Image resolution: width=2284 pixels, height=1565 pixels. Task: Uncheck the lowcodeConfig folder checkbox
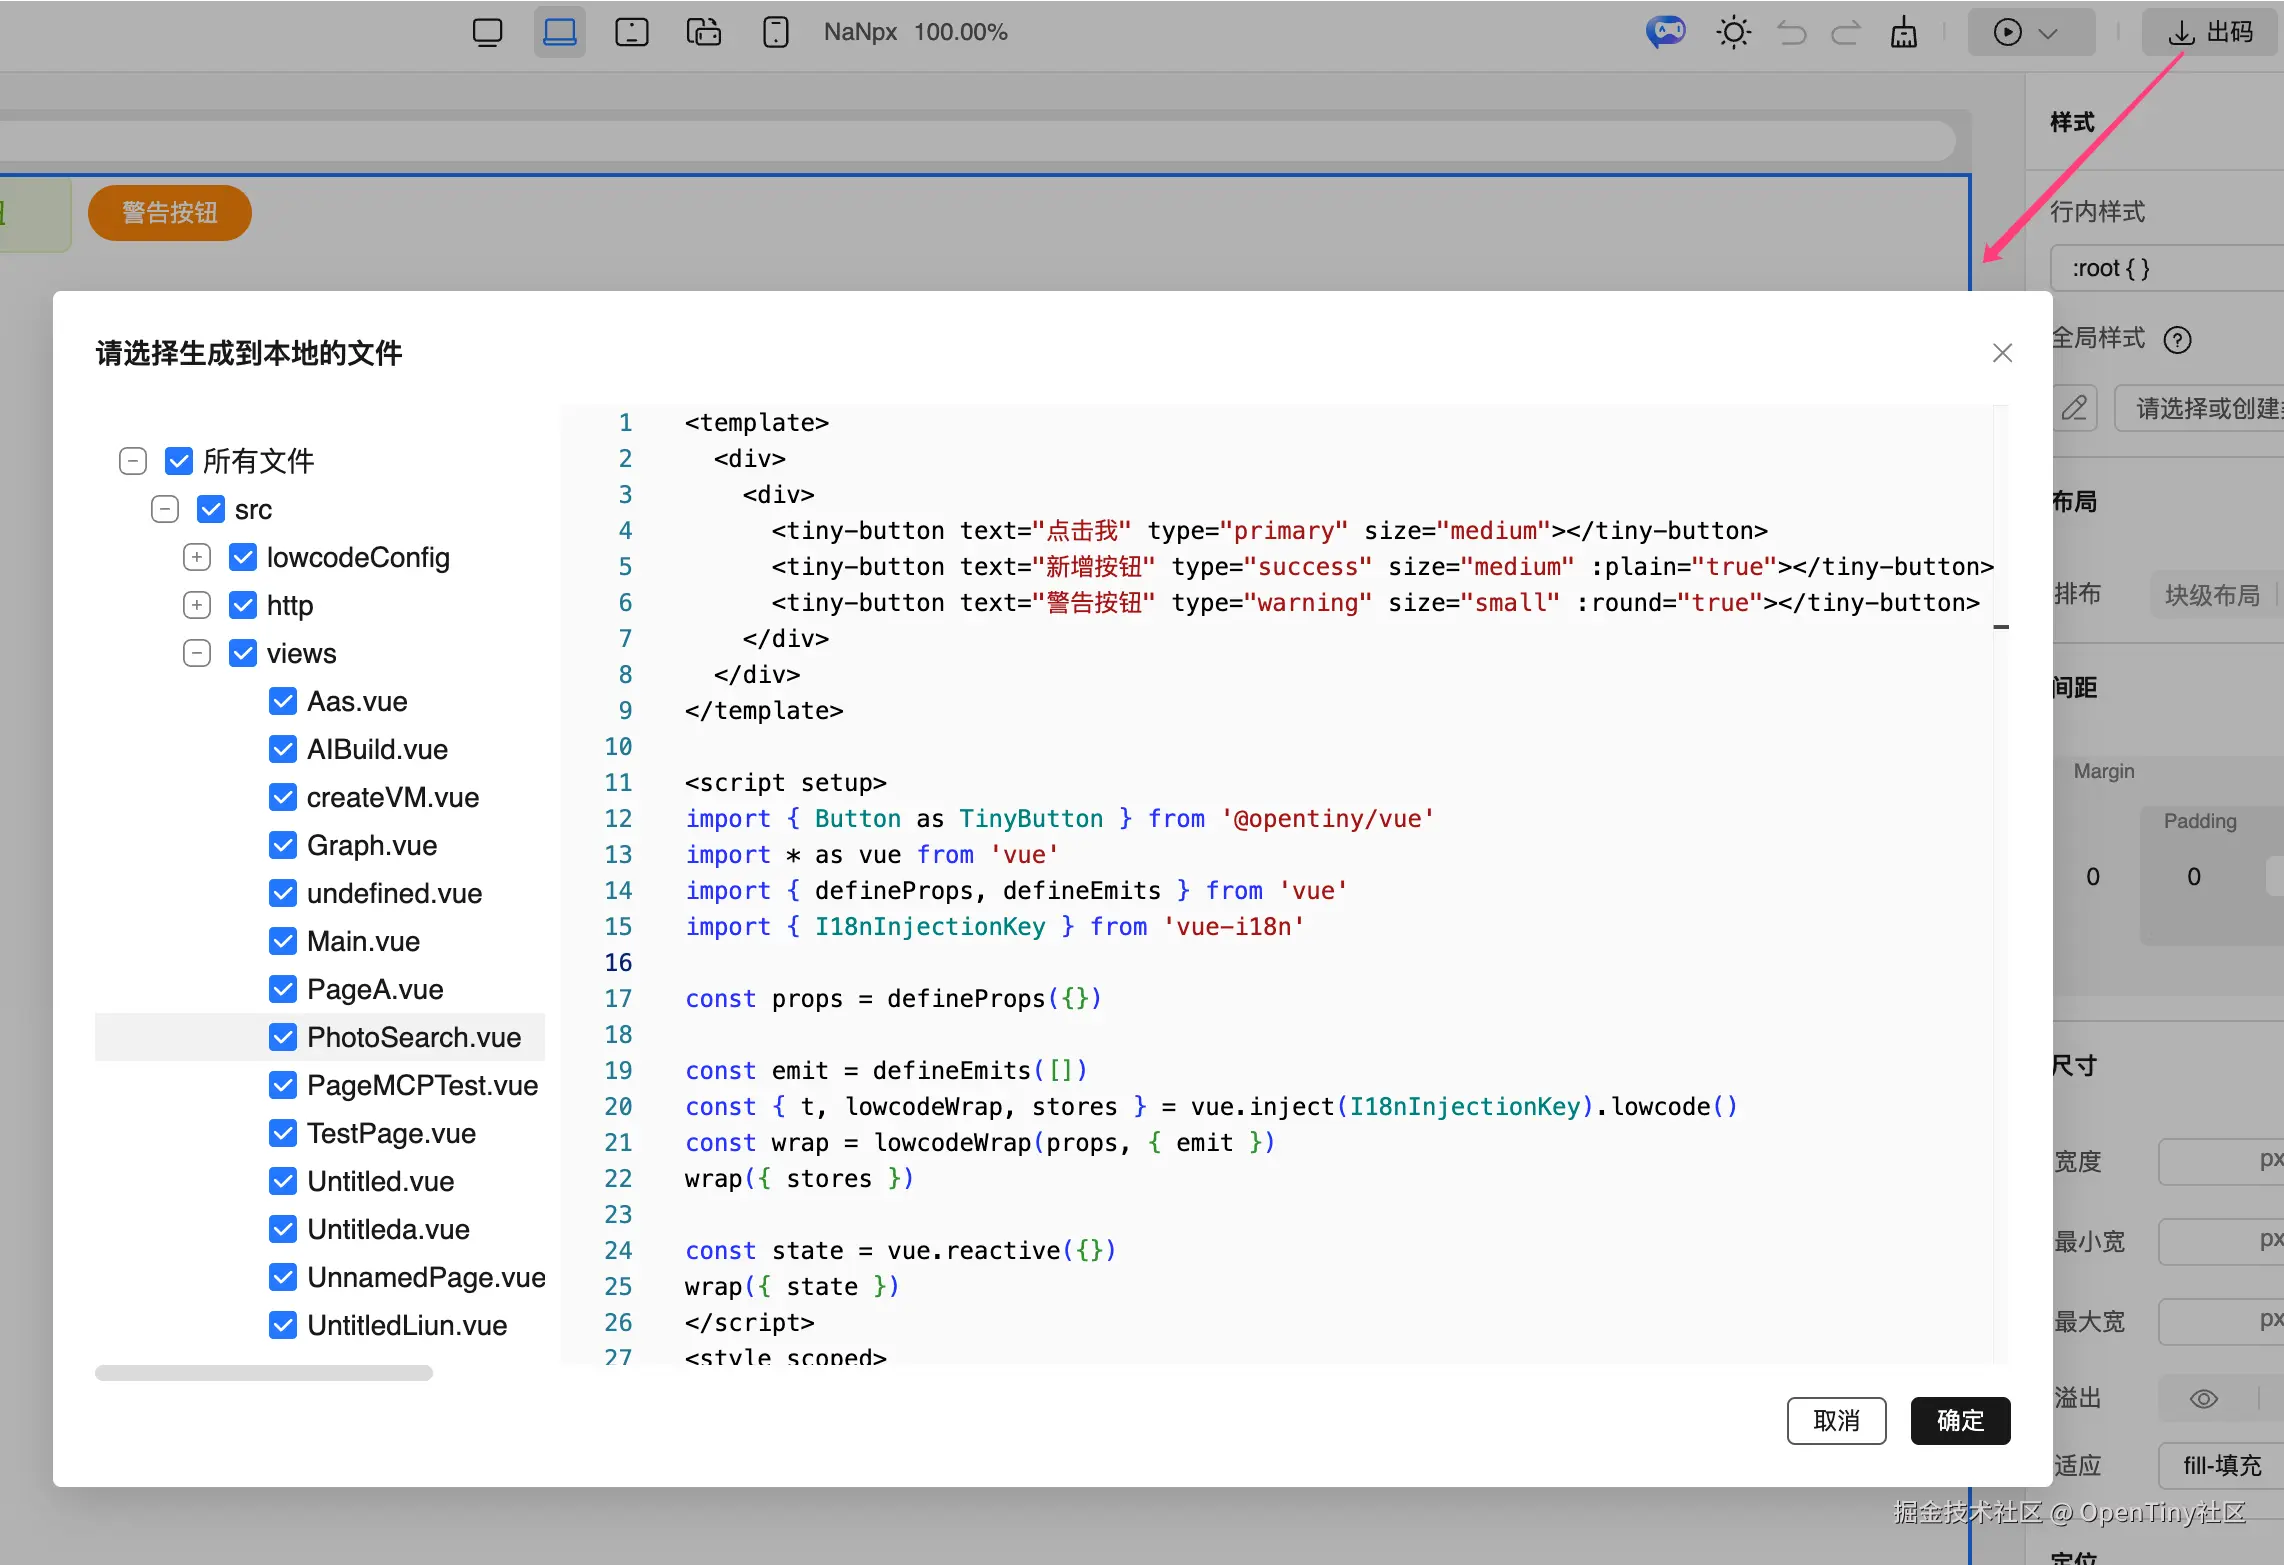[243, 557]
